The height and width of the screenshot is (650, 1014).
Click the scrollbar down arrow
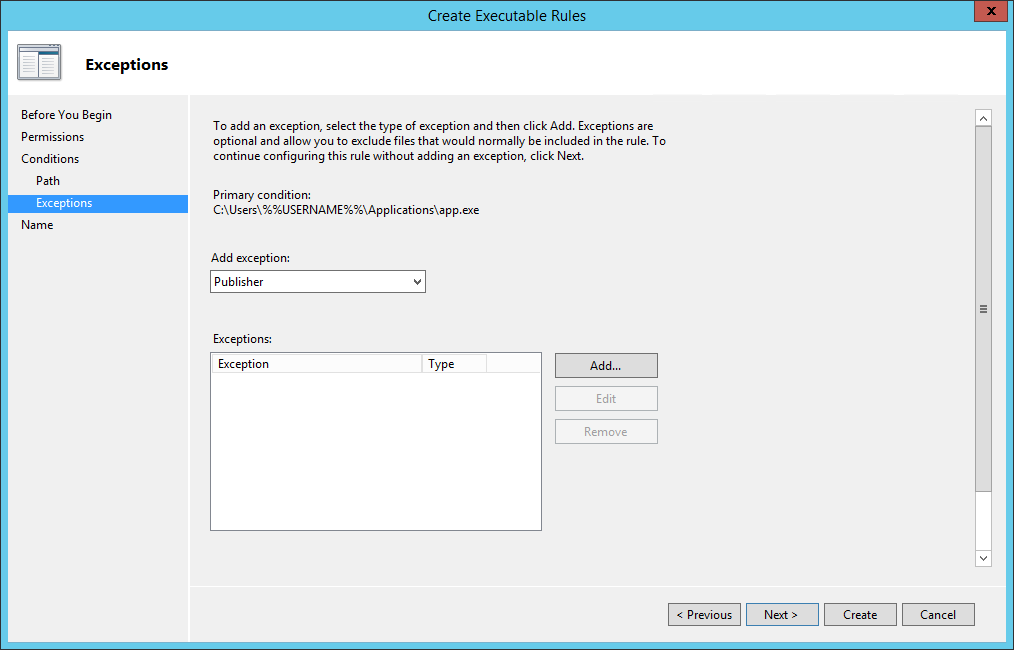[983, 558]
